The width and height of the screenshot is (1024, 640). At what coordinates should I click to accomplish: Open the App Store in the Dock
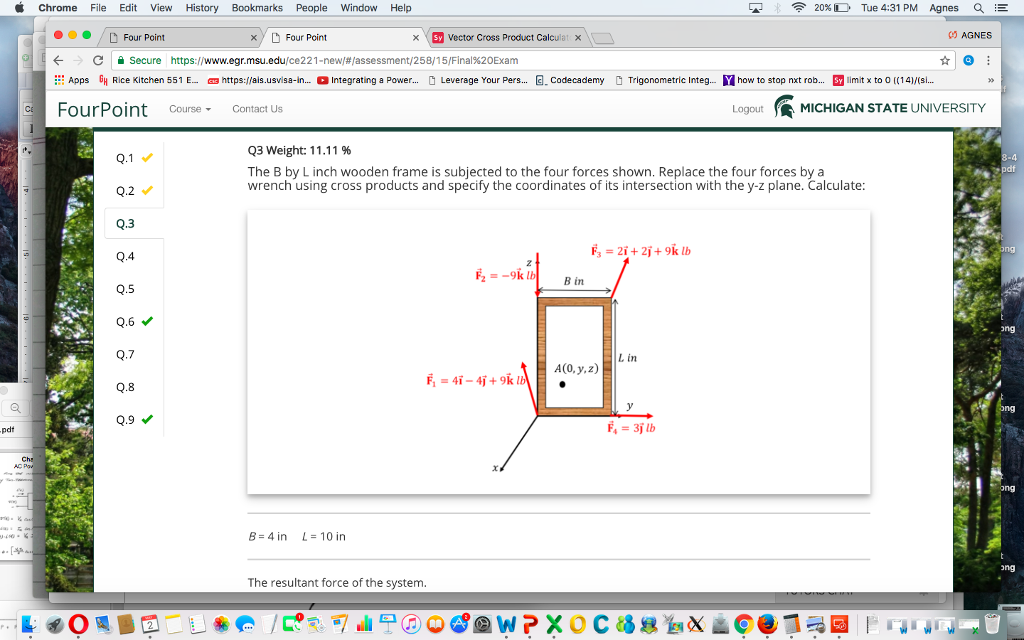pyautogui.click(x=459, y=624)
